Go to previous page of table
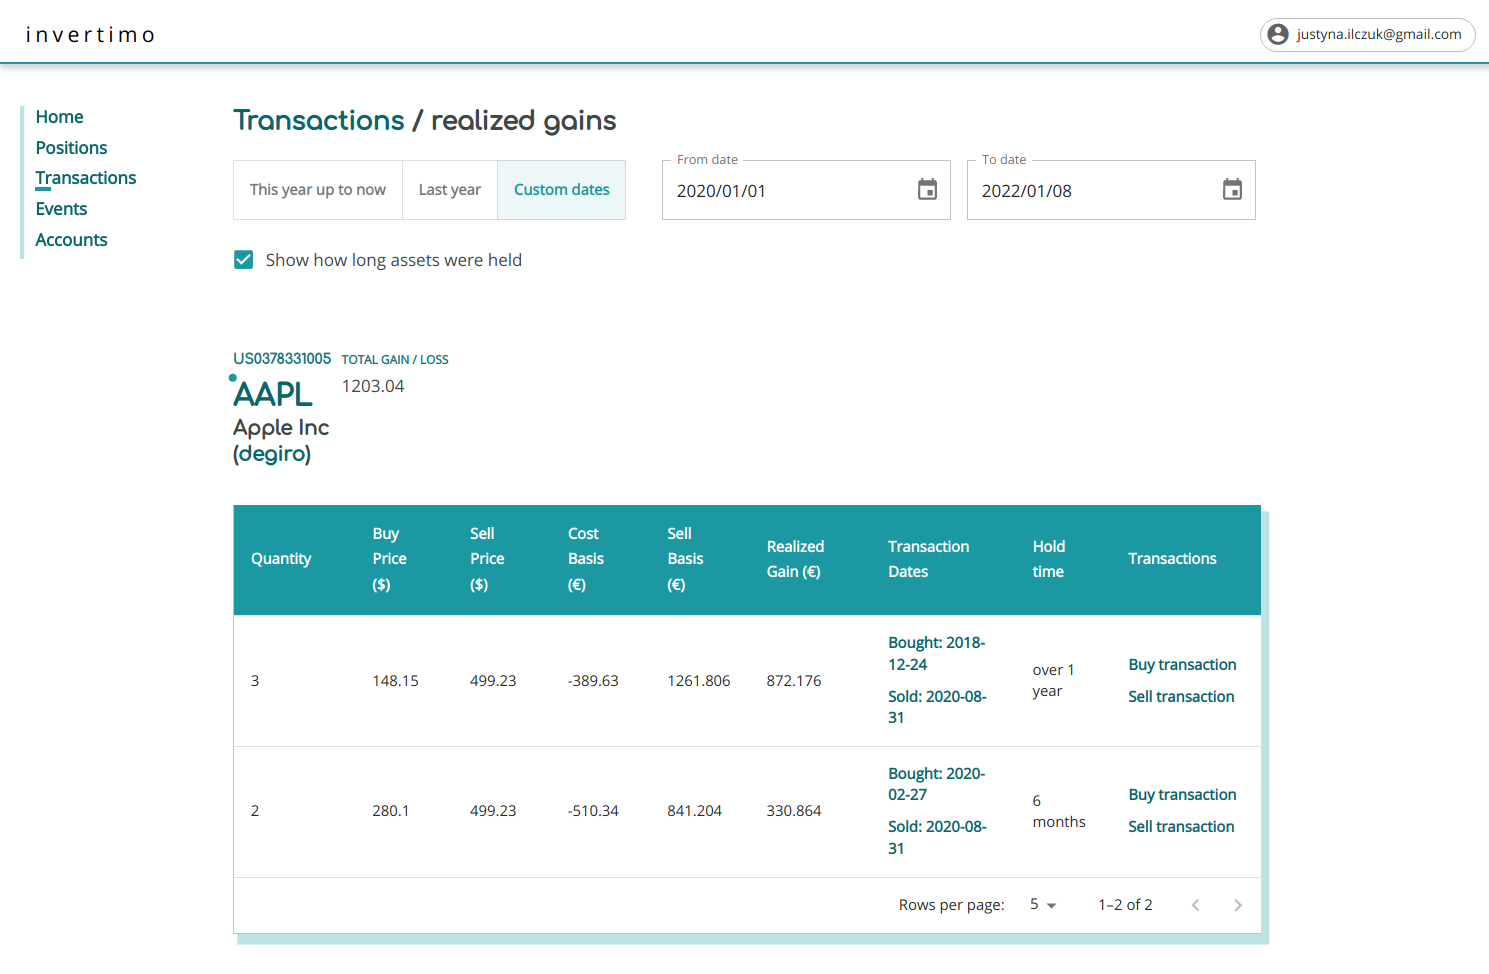This screenshot has height=974, width=1489. [x=1195, y=905]
